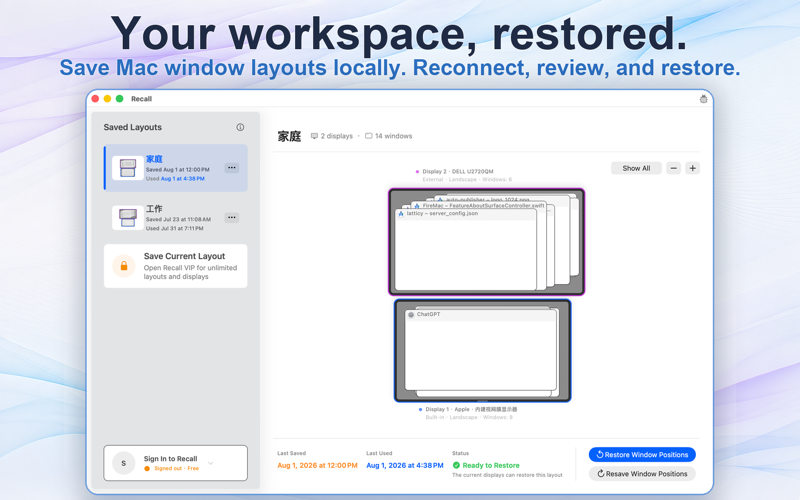Viewport: 800px width, 500px height.
Task: Click the 14 windows indicator in header
Action: coord(389,136)
